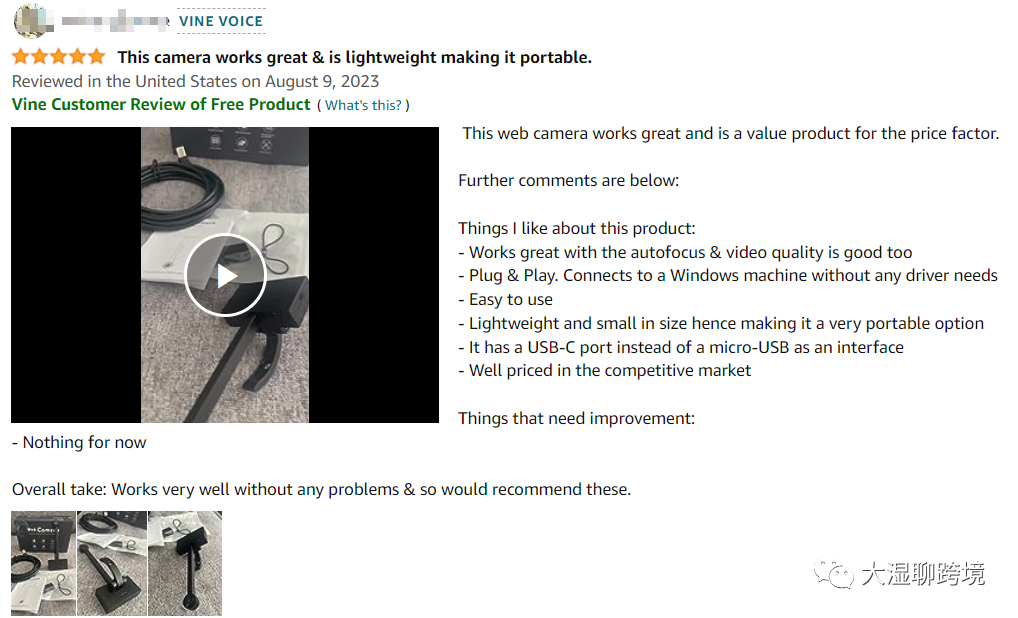Open first thumbnail showing the Web Camera box
Image resolution: width=1018 pixels, height=618 pixels.
[43, 563]
